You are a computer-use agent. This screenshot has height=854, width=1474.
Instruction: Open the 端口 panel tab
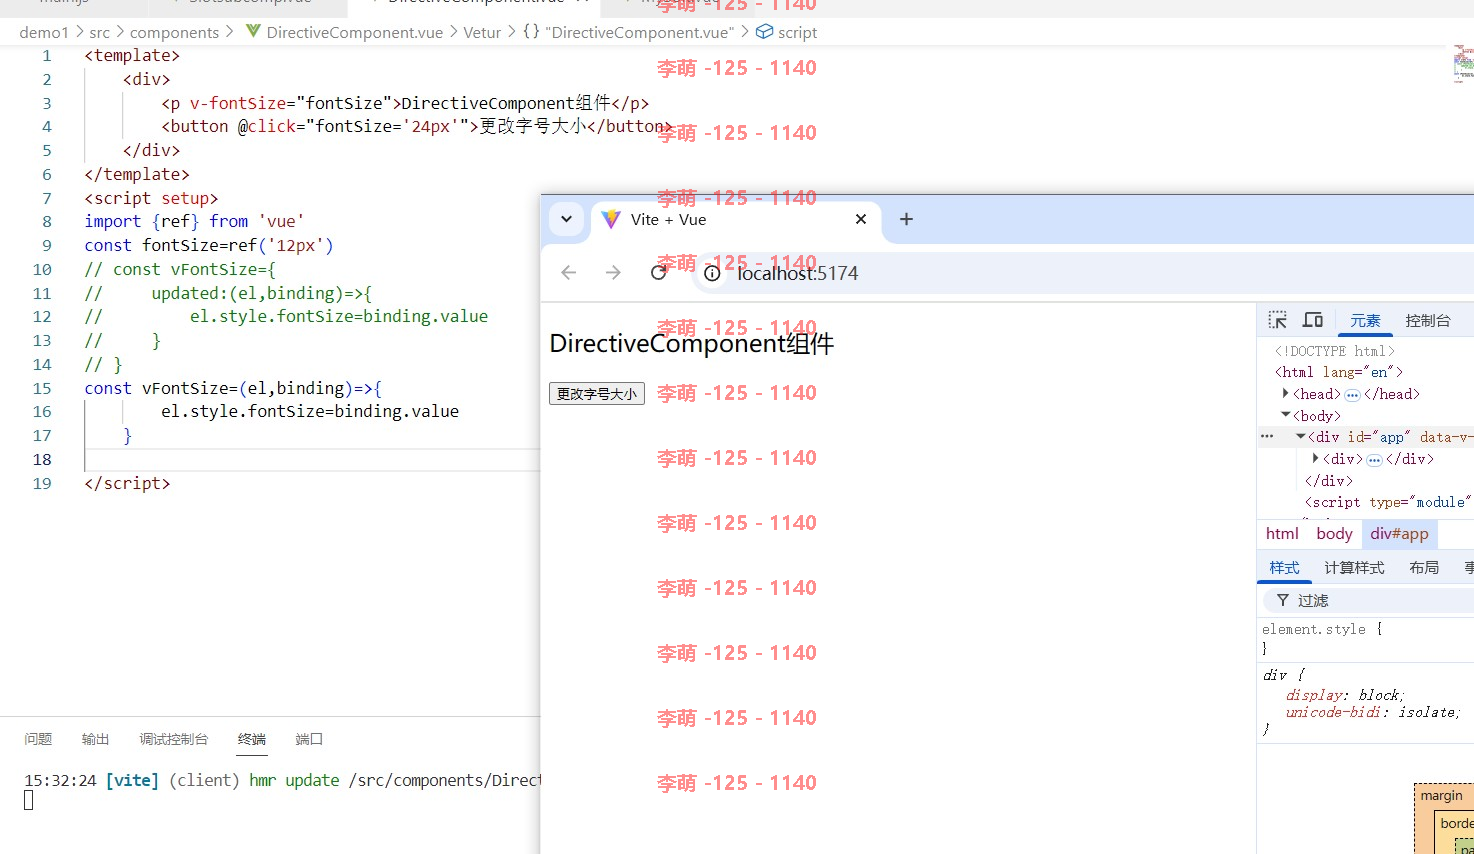click(x=309, y=739)
